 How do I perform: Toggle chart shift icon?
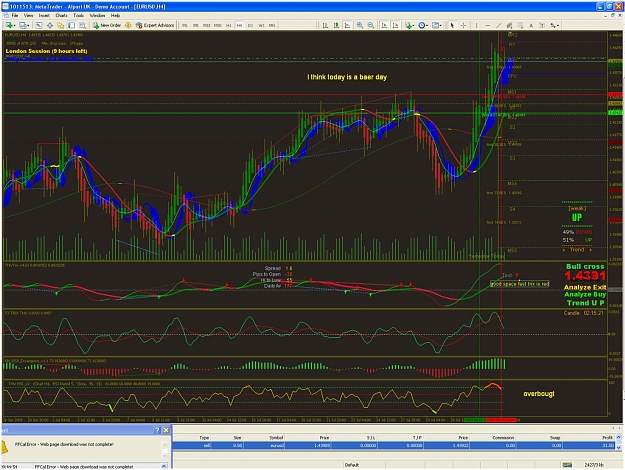(395, 25)
